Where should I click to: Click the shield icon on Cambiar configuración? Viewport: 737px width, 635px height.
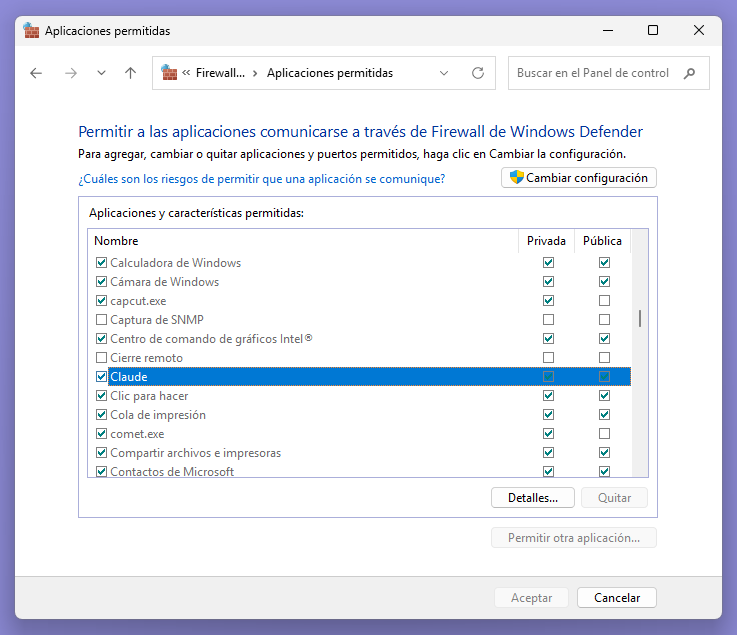(x=516, y=178)
